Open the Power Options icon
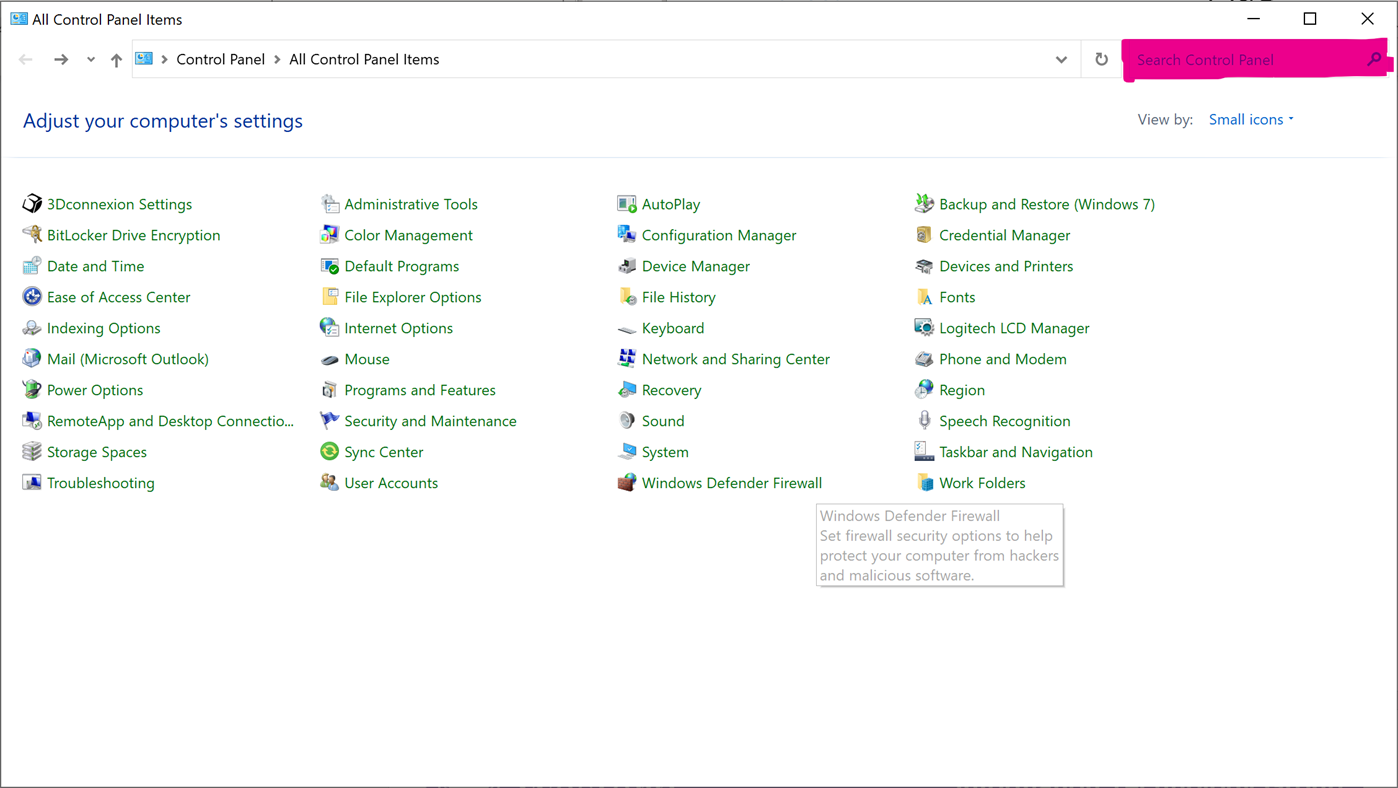Screen dimensions: 1398x788 pyautogui.click(x=32, y=390)
